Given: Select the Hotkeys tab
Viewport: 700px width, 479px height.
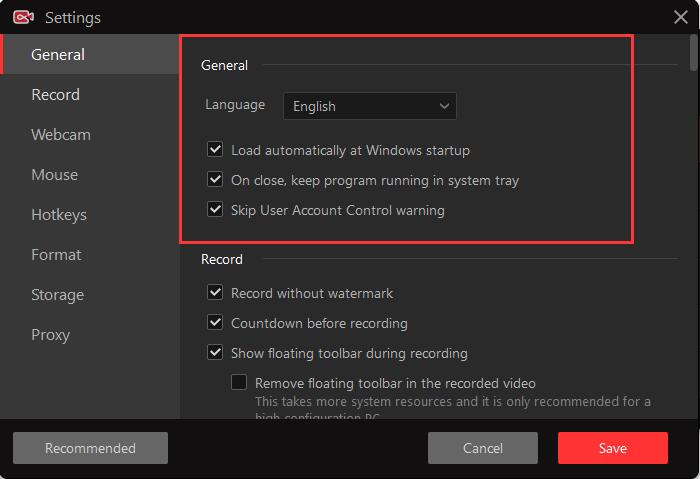Looking at the screenshot, I should click(89, 215).
